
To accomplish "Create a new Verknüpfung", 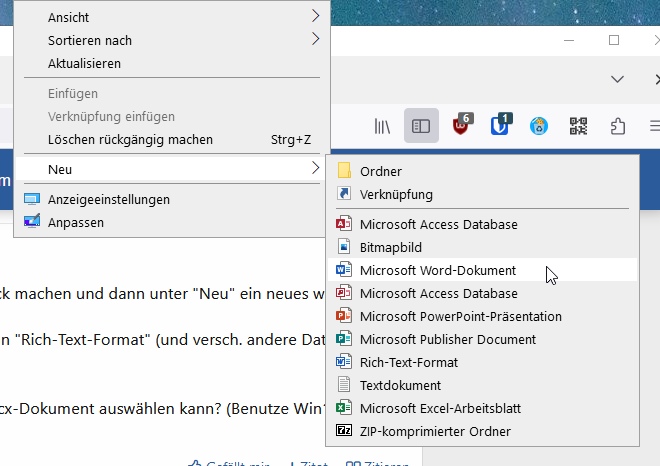I will point(482,194).
